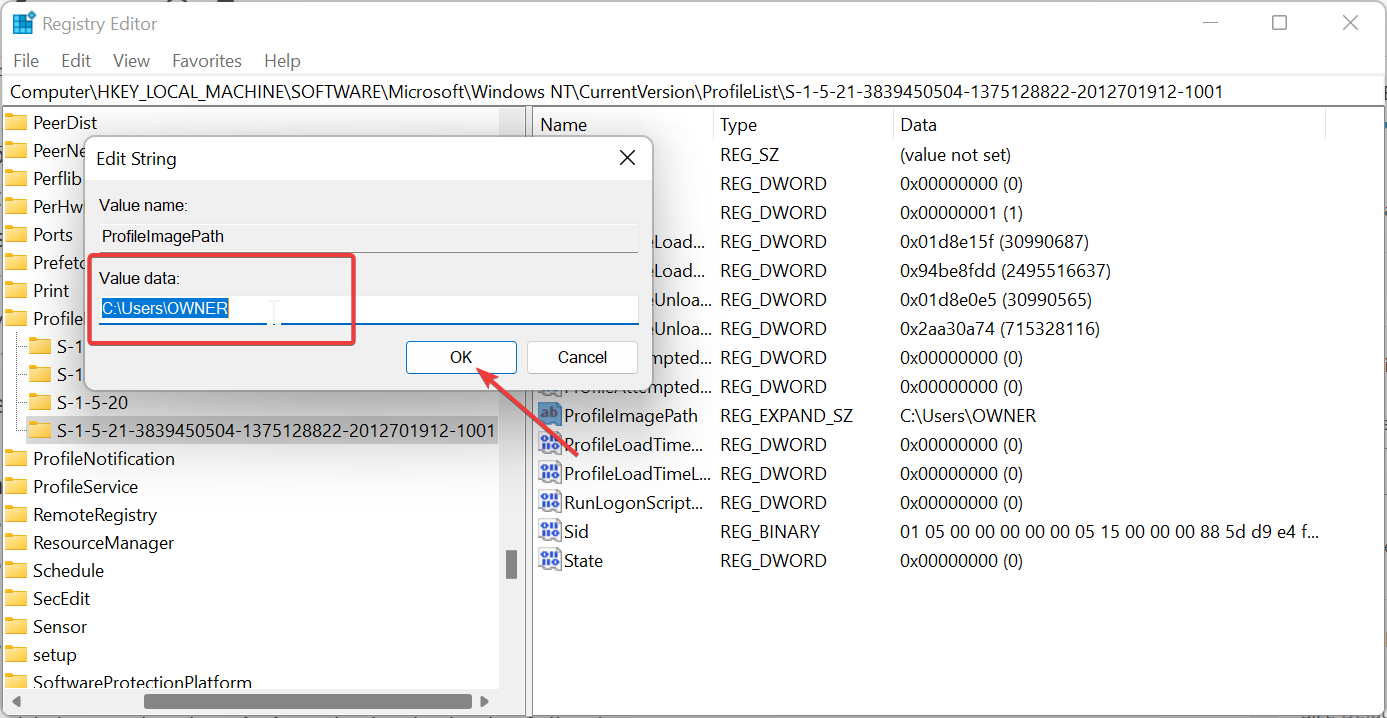Click the Sid binary value icon

tap(549, 531)
